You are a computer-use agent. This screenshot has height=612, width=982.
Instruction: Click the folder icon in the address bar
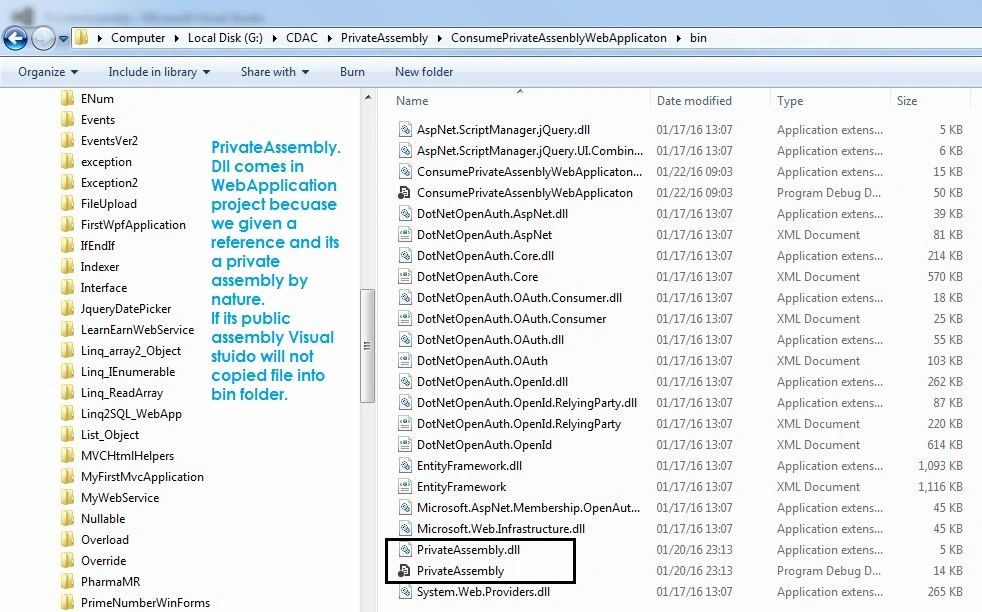pyautogui.click(x=81, y=38)
